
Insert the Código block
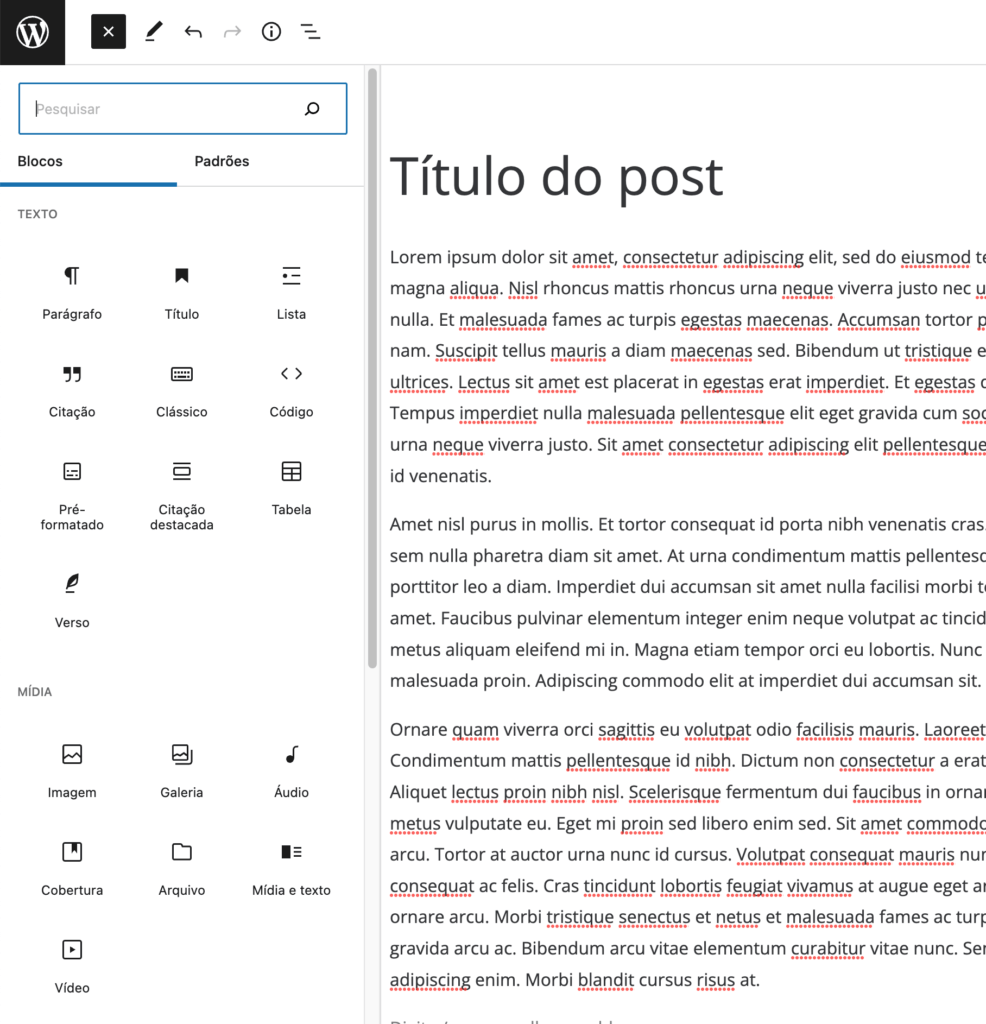(x=291, y=388)
